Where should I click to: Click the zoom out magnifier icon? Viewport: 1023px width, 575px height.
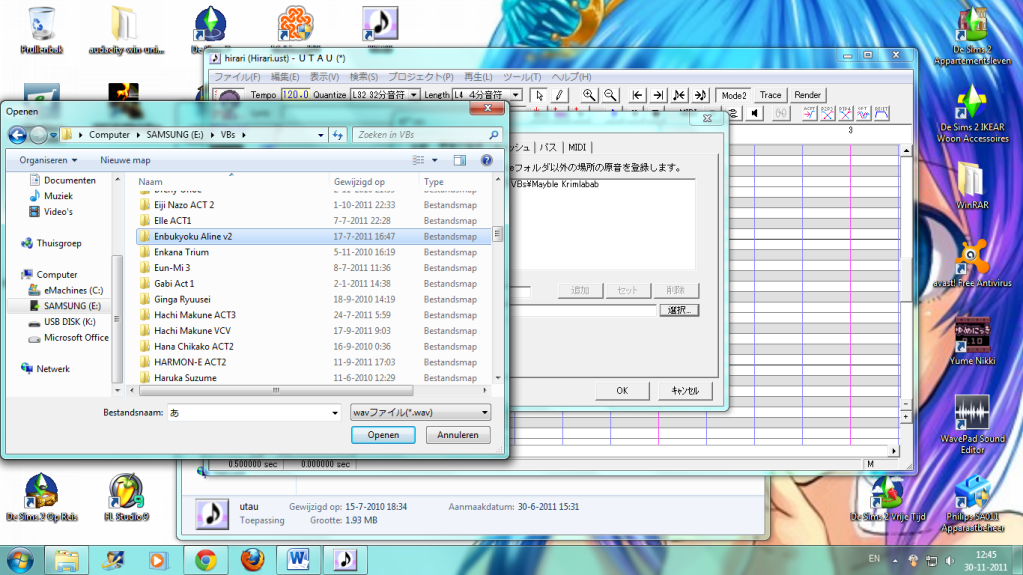(x=610, y=95)
